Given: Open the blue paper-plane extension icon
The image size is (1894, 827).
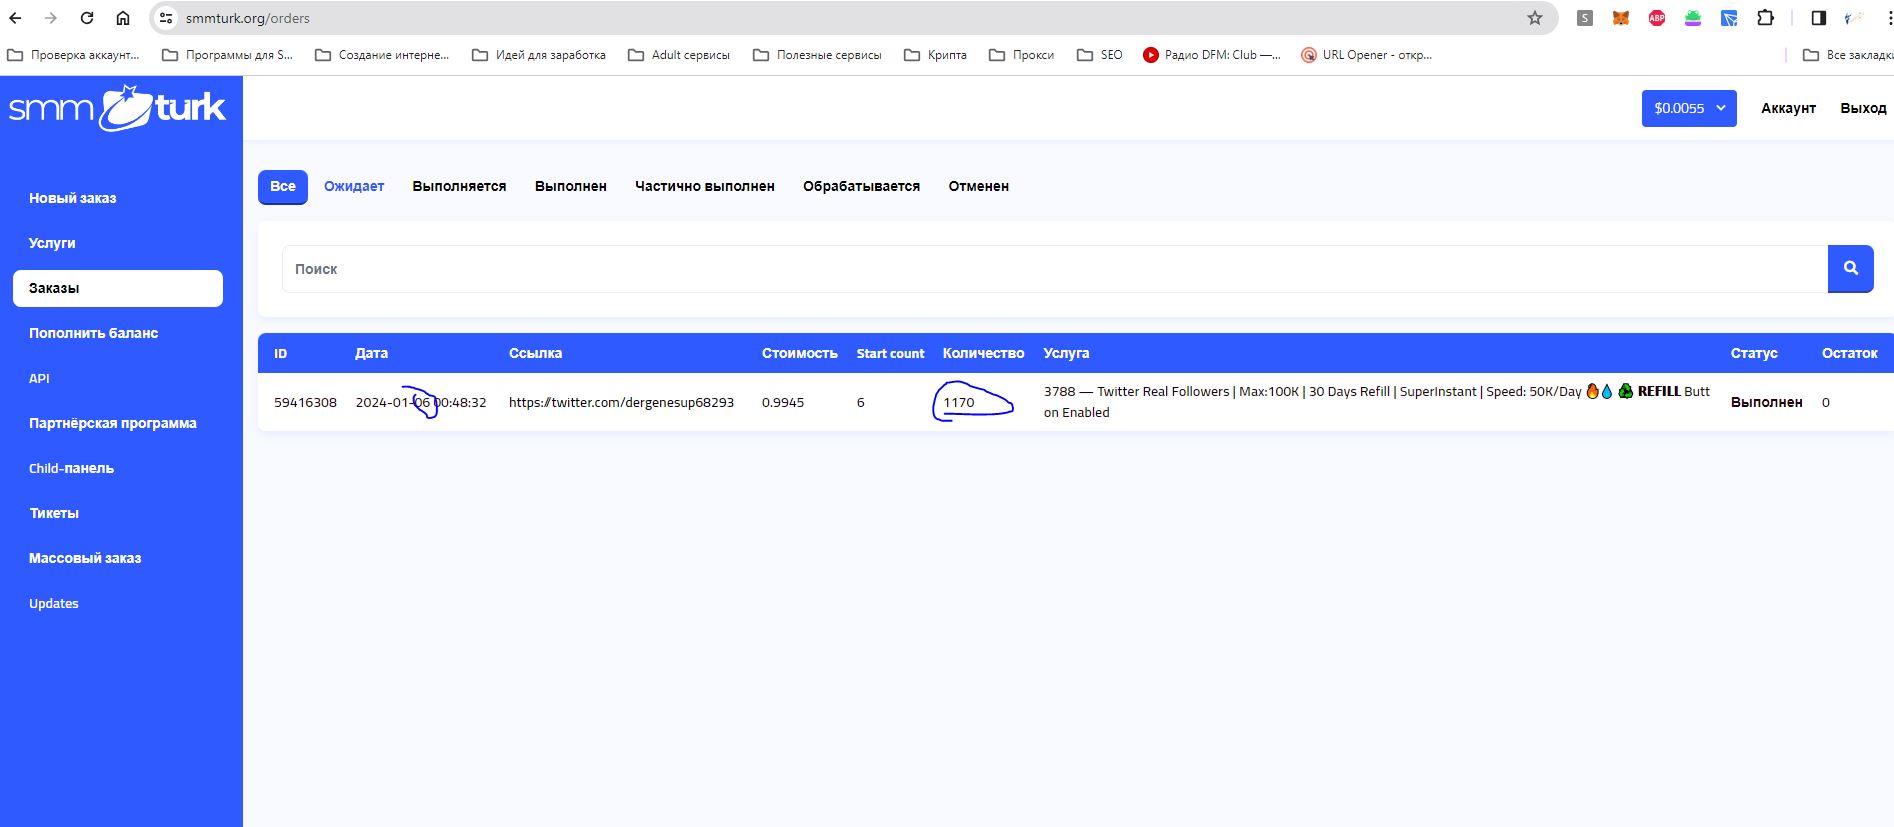Looking at the screenshot, I should tap(1729, 18).
